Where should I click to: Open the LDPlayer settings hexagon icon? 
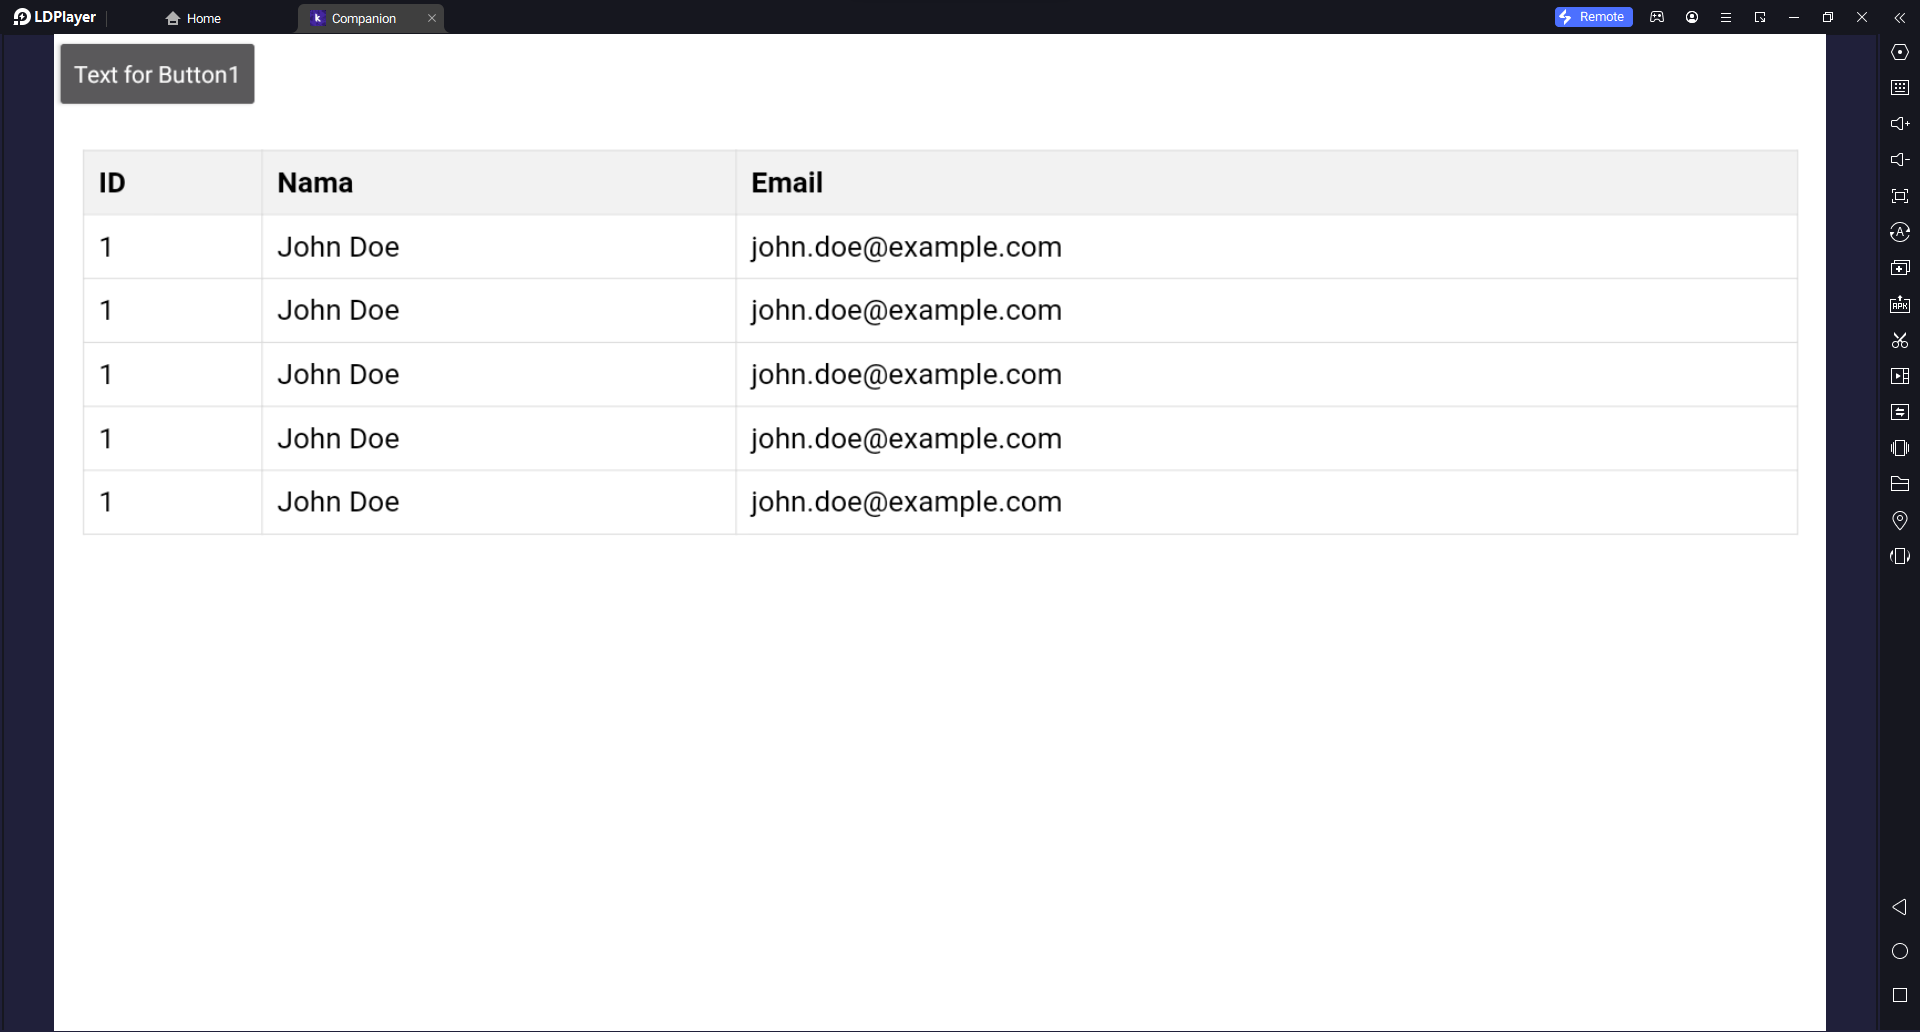(1900, 52)
